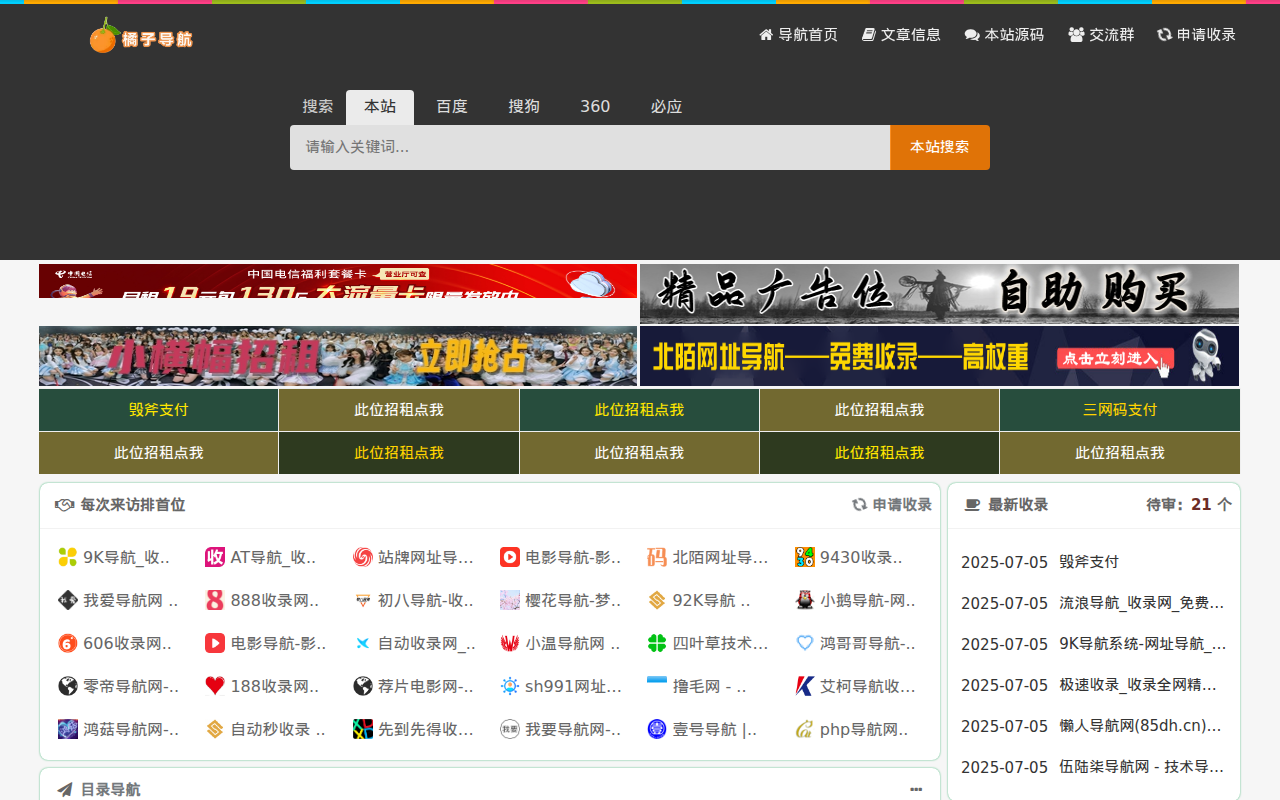Open the 毁斧支付 green ad slot link
This screenshot has width=1280, height=800.
point(159,410)
